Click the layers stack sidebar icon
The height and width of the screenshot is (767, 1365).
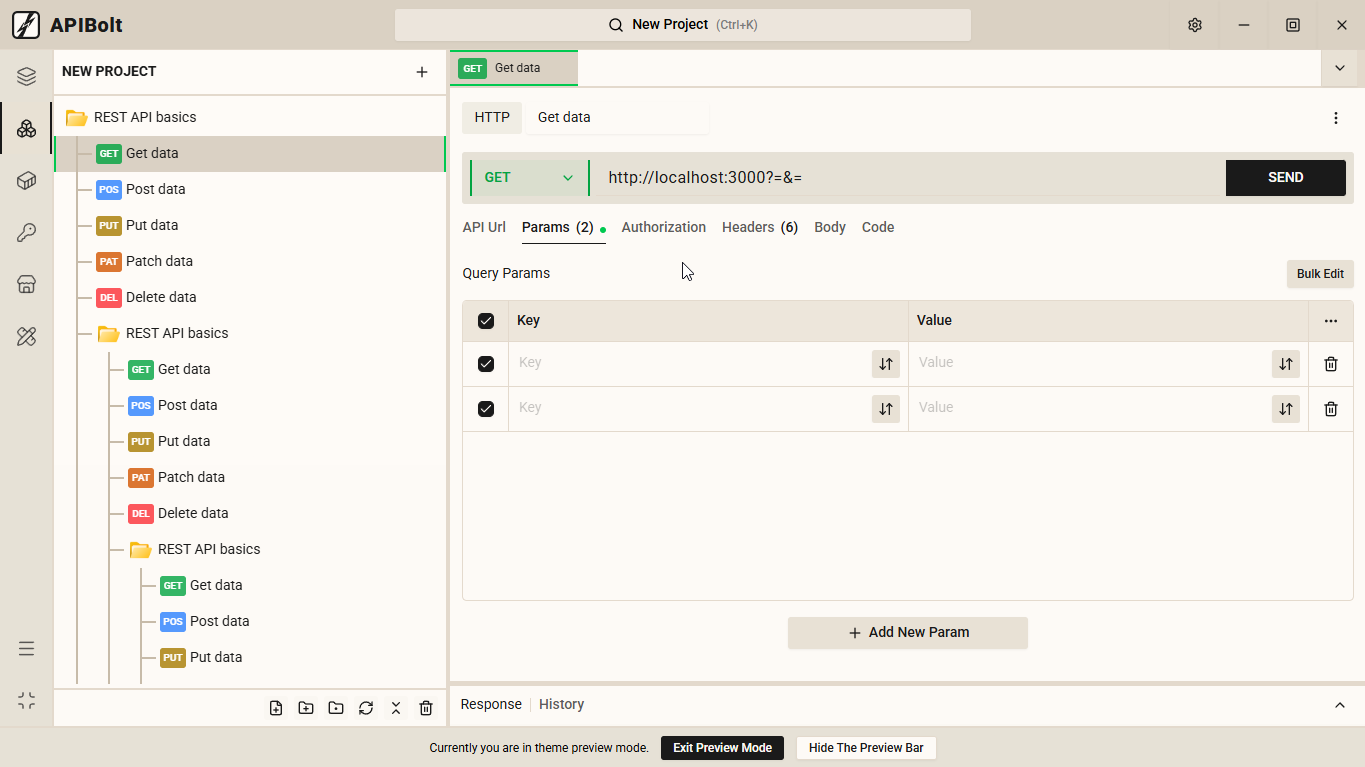coord(27,77)
